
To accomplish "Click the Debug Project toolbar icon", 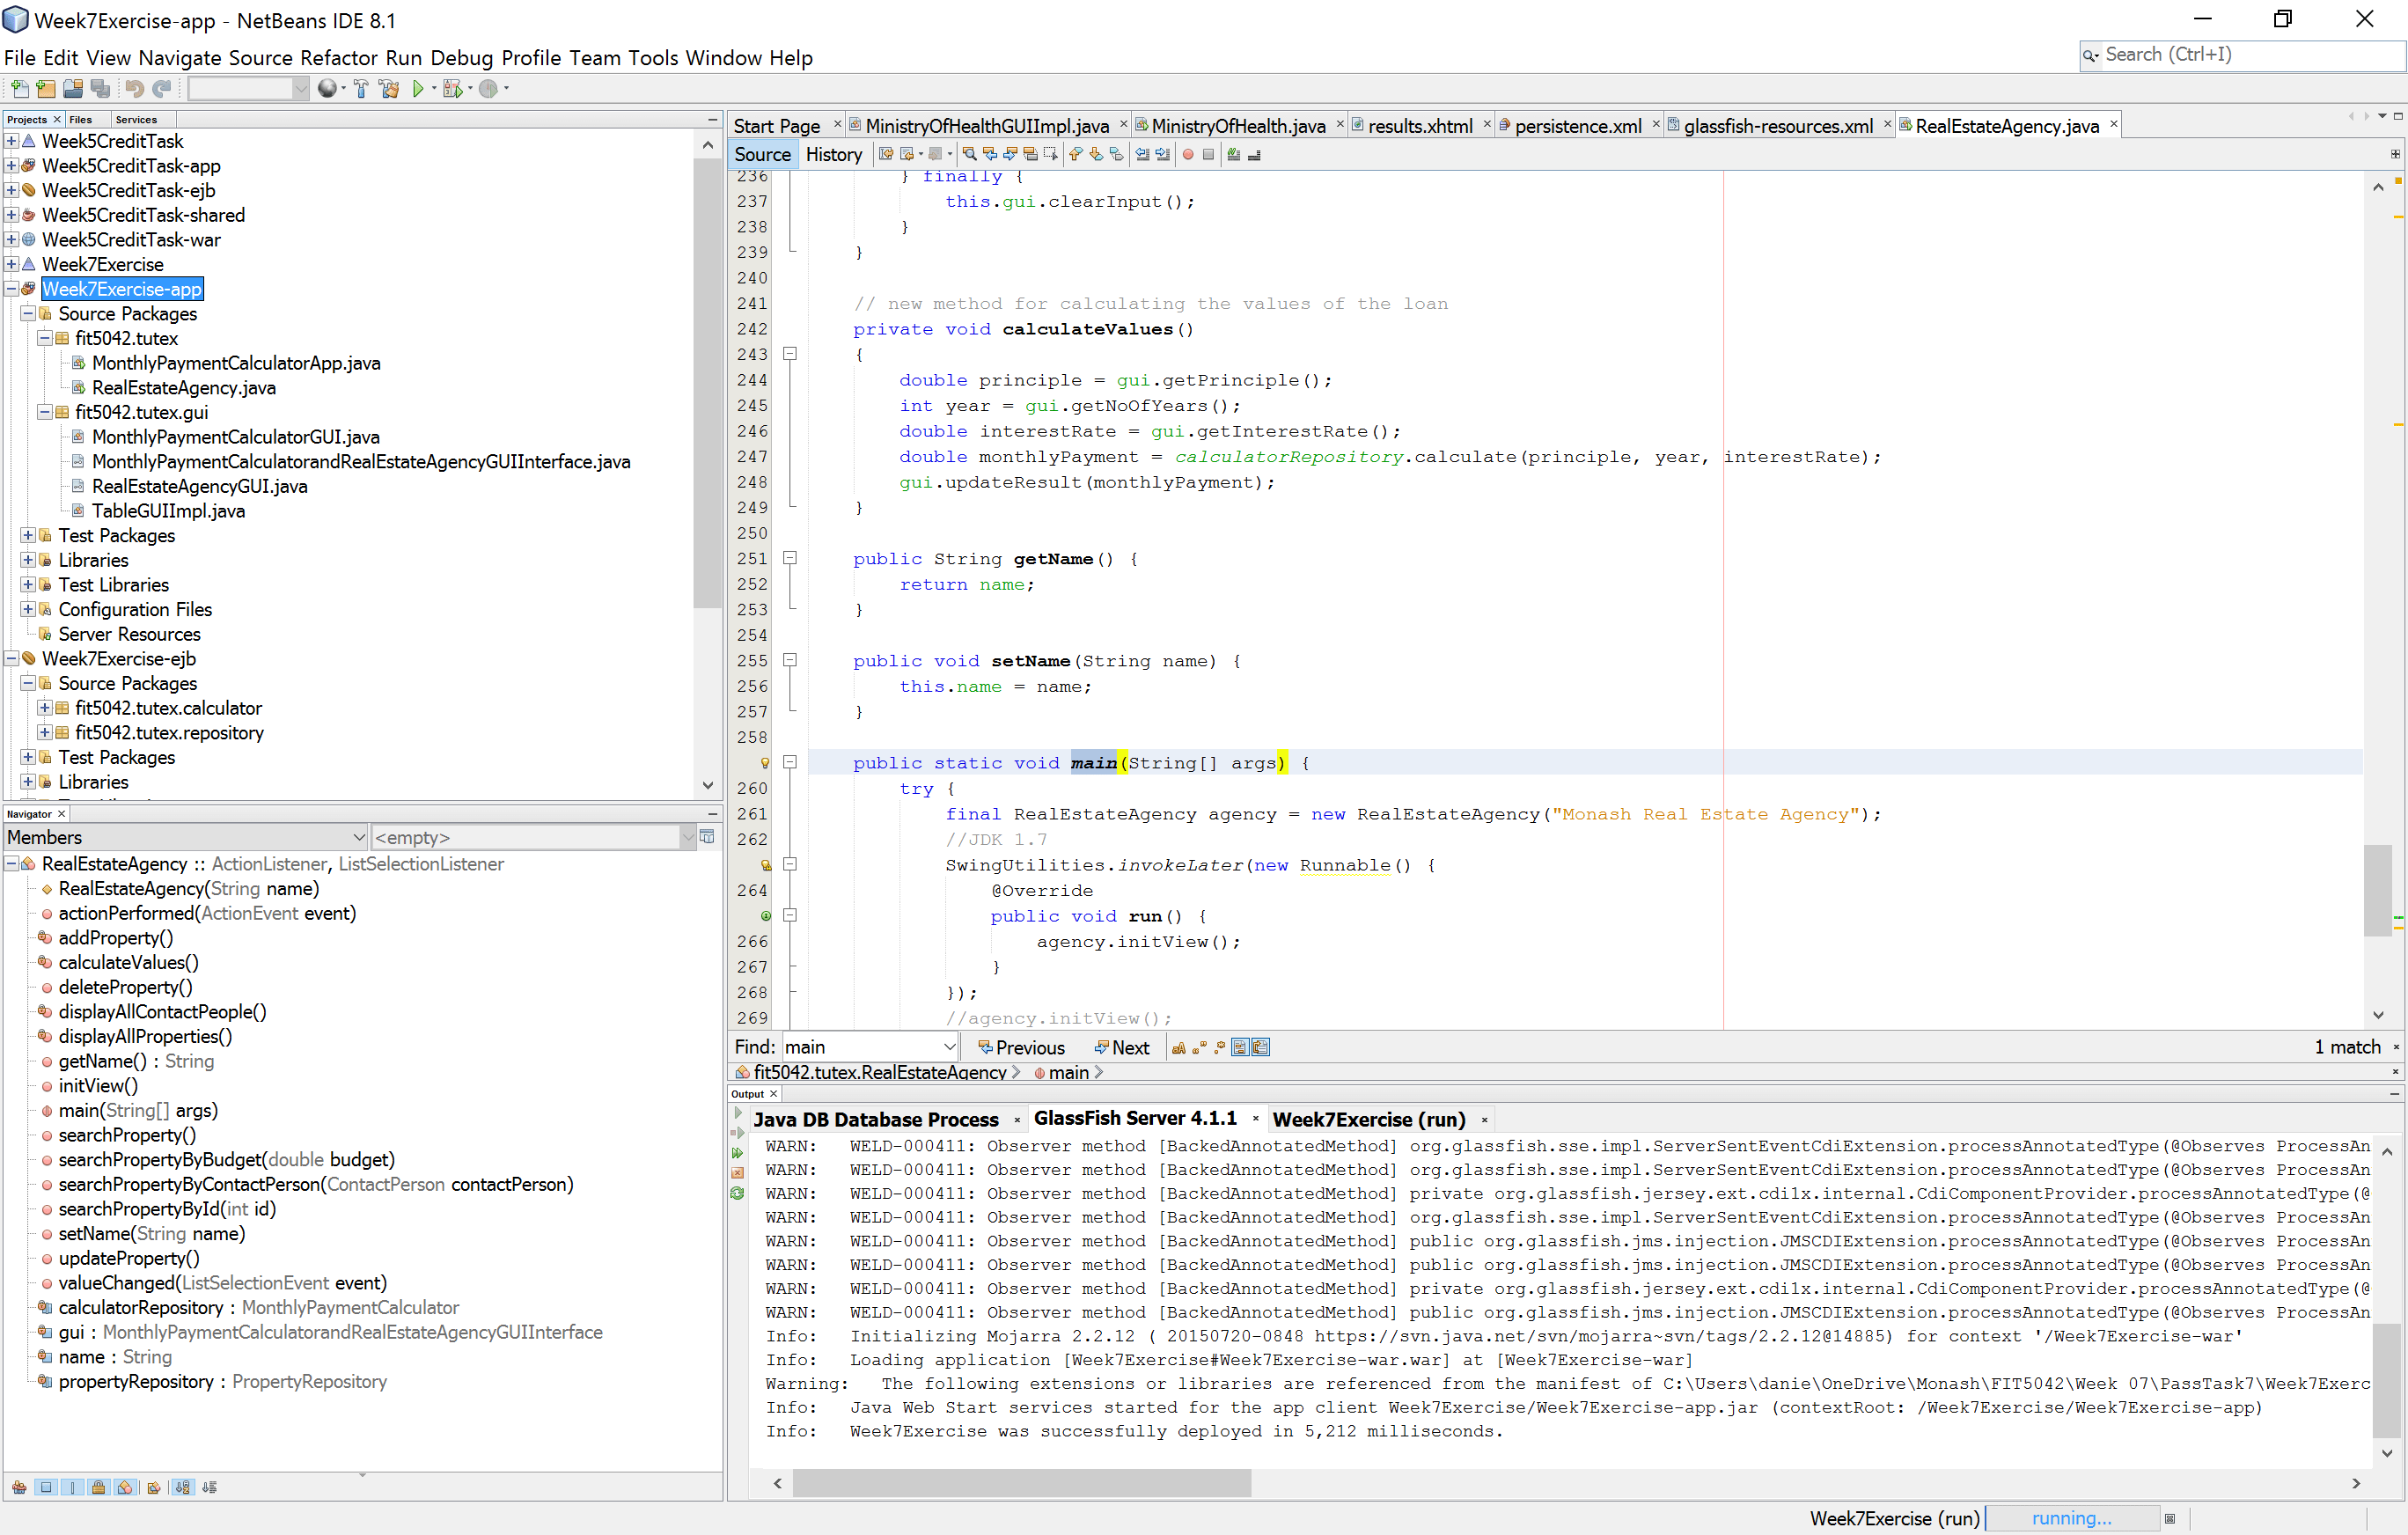I will click(x=452, y=89).
